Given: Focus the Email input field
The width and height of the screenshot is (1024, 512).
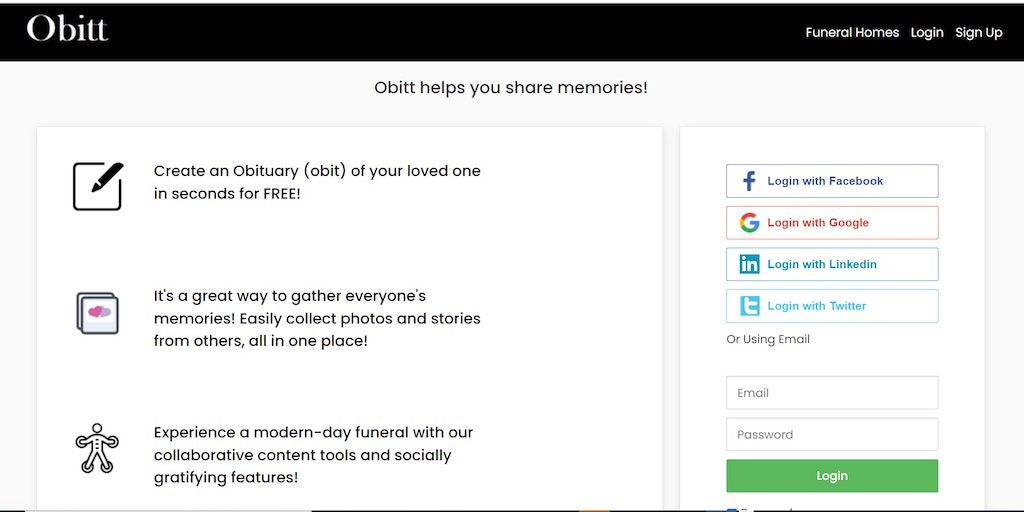Looking at the screenshot, I should [832, 393].
